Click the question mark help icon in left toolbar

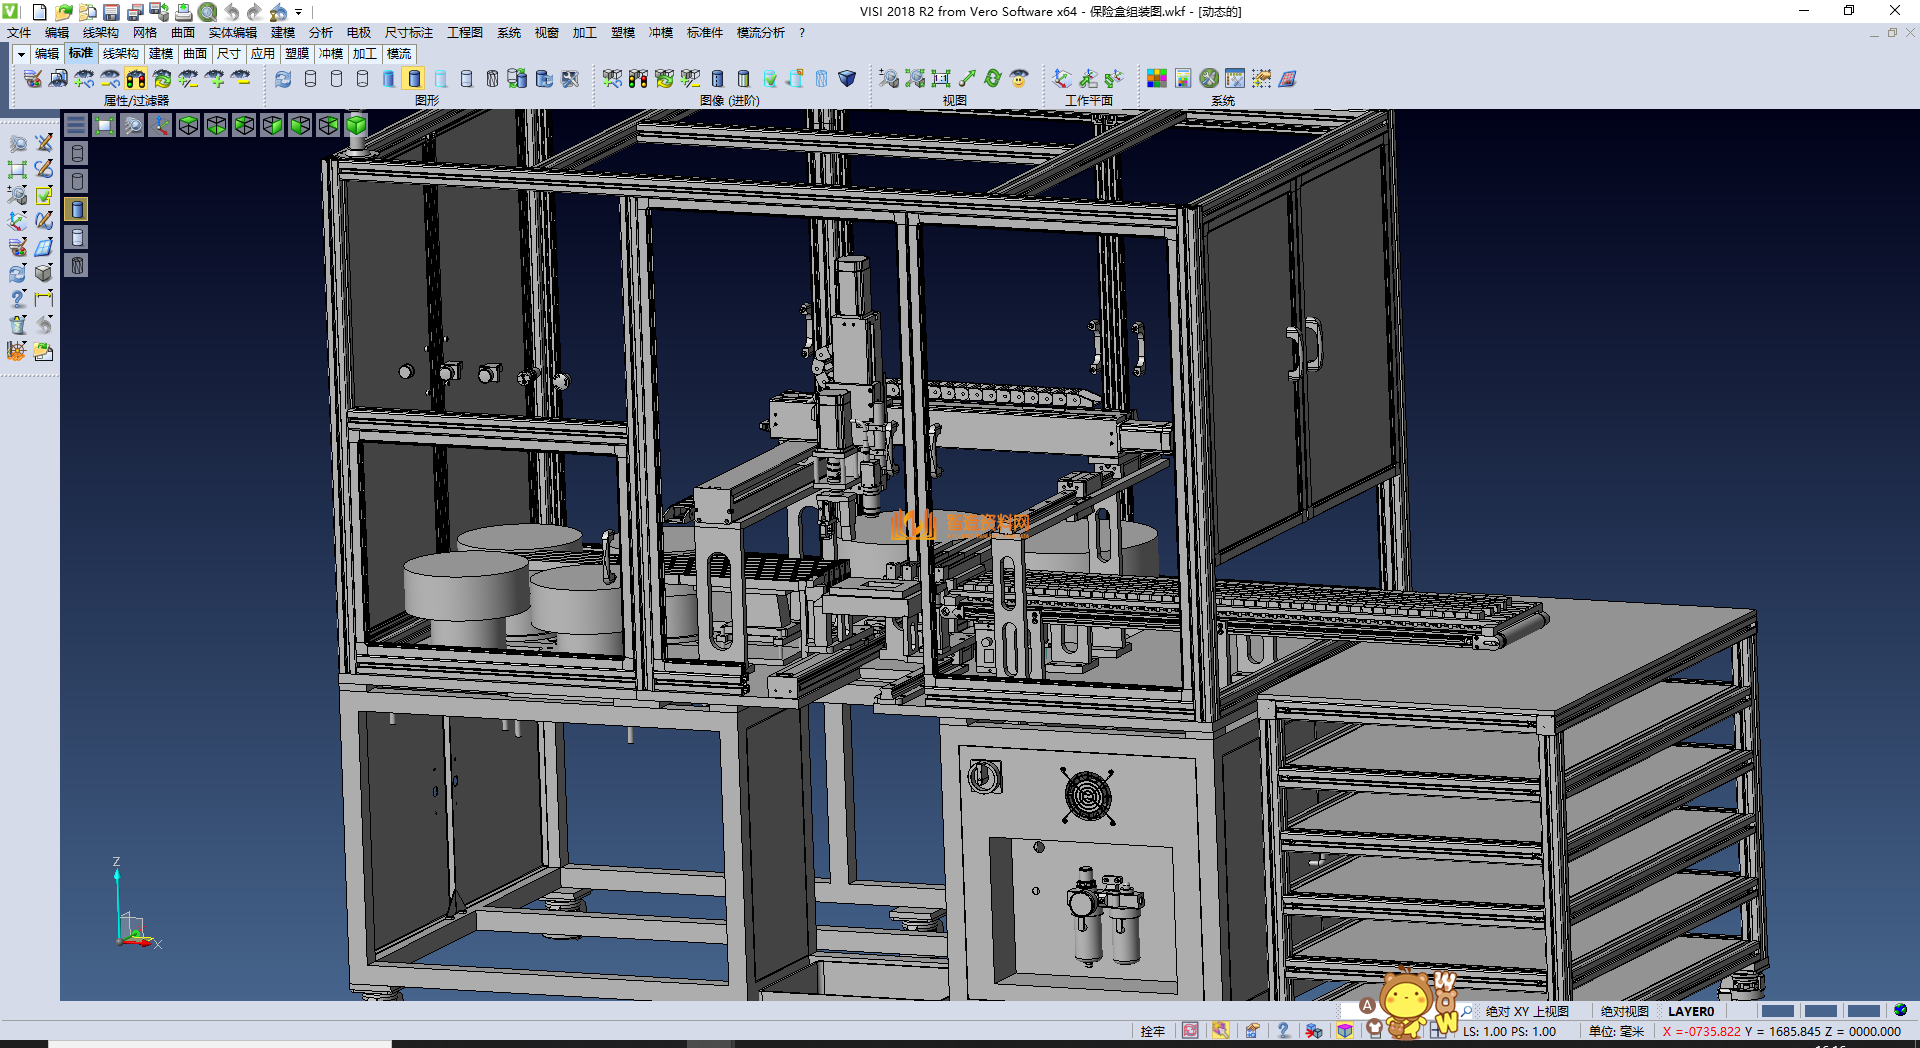(x=17, y=299)
